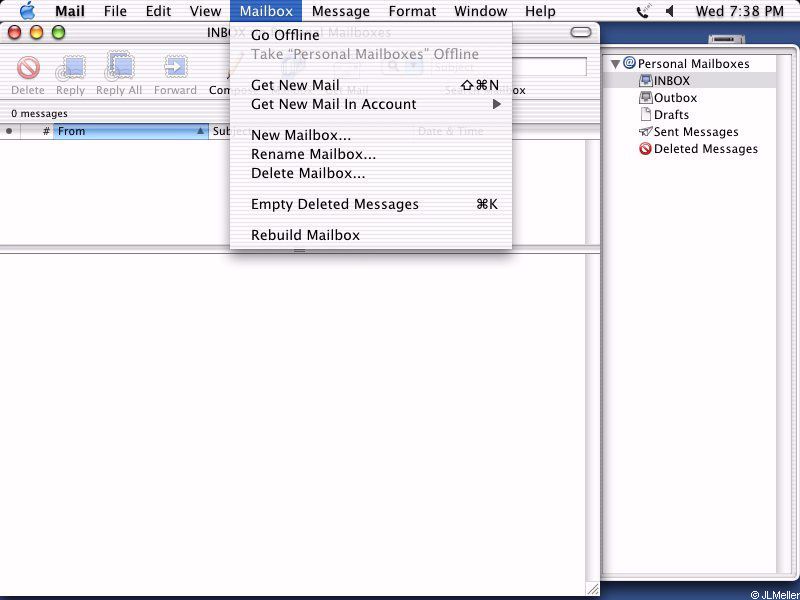The image size is (800, 600).
Task: Open the Apple menu
Action: click(28, 11)
